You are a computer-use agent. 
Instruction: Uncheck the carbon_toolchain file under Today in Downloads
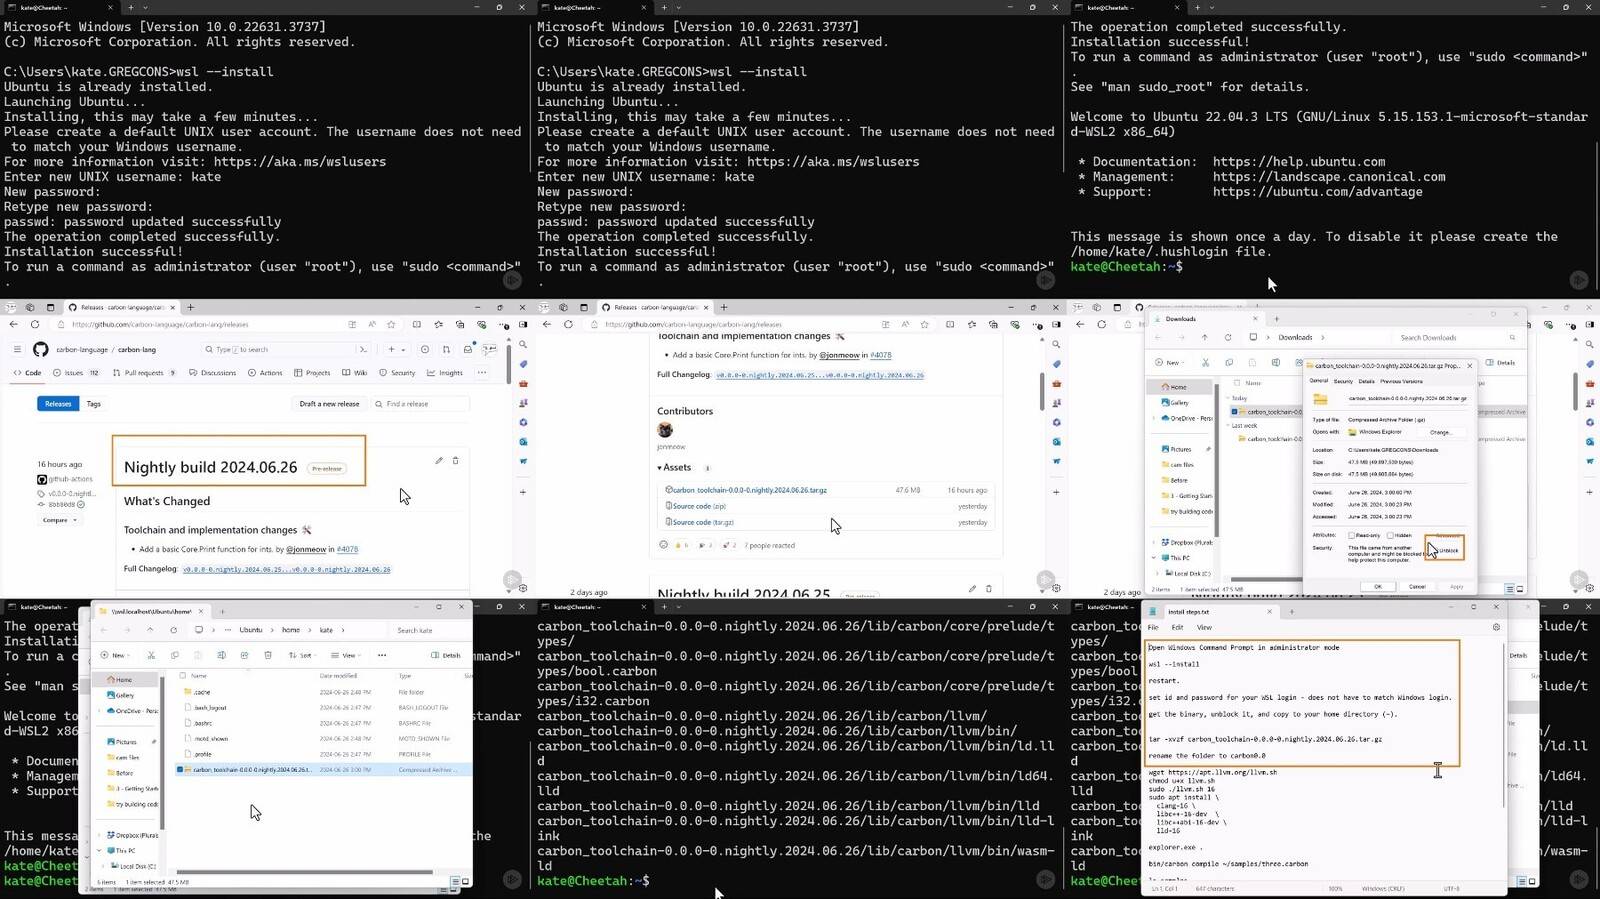[x=1234, y=411]
